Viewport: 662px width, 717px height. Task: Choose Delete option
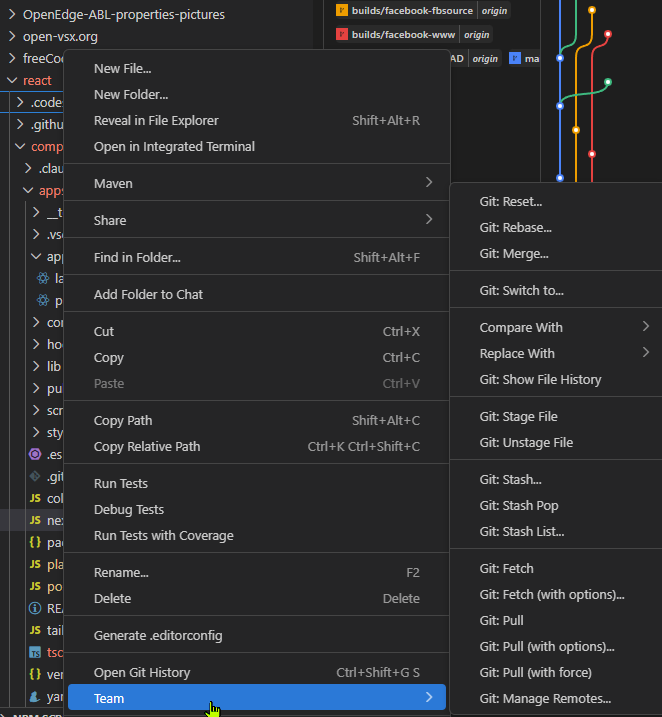click(x=256, y=599)
